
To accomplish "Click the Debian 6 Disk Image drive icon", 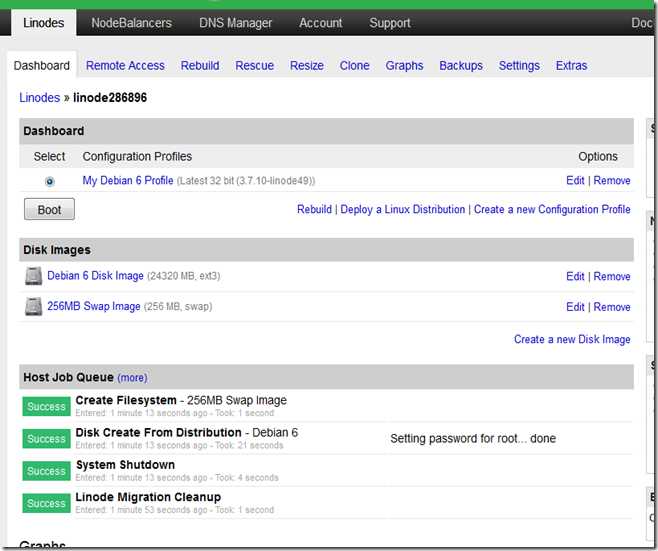I will 33,276.
